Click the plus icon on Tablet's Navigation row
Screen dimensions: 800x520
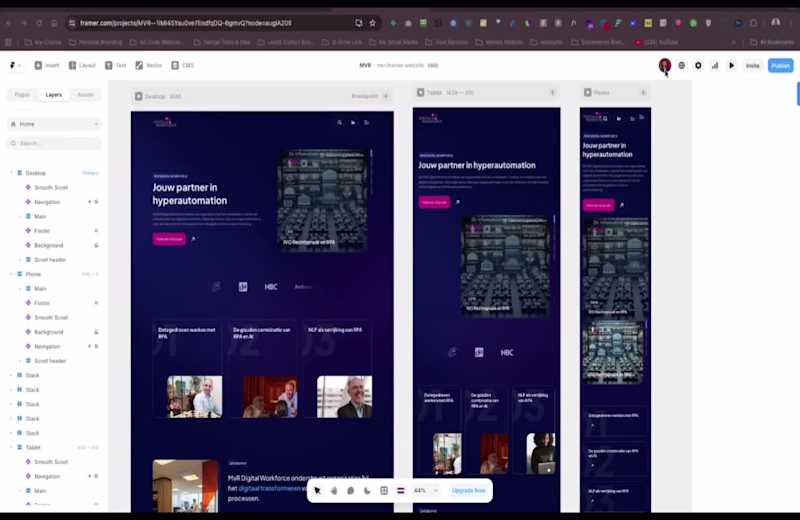click(x=89, y=476)
